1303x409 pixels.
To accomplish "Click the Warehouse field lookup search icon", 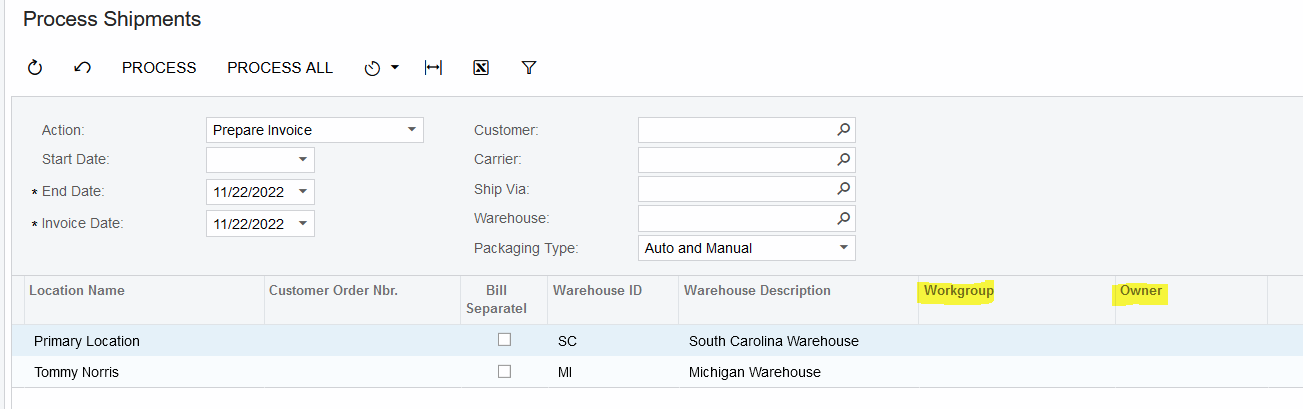I will pyautogui.click(x=844, y=218).
